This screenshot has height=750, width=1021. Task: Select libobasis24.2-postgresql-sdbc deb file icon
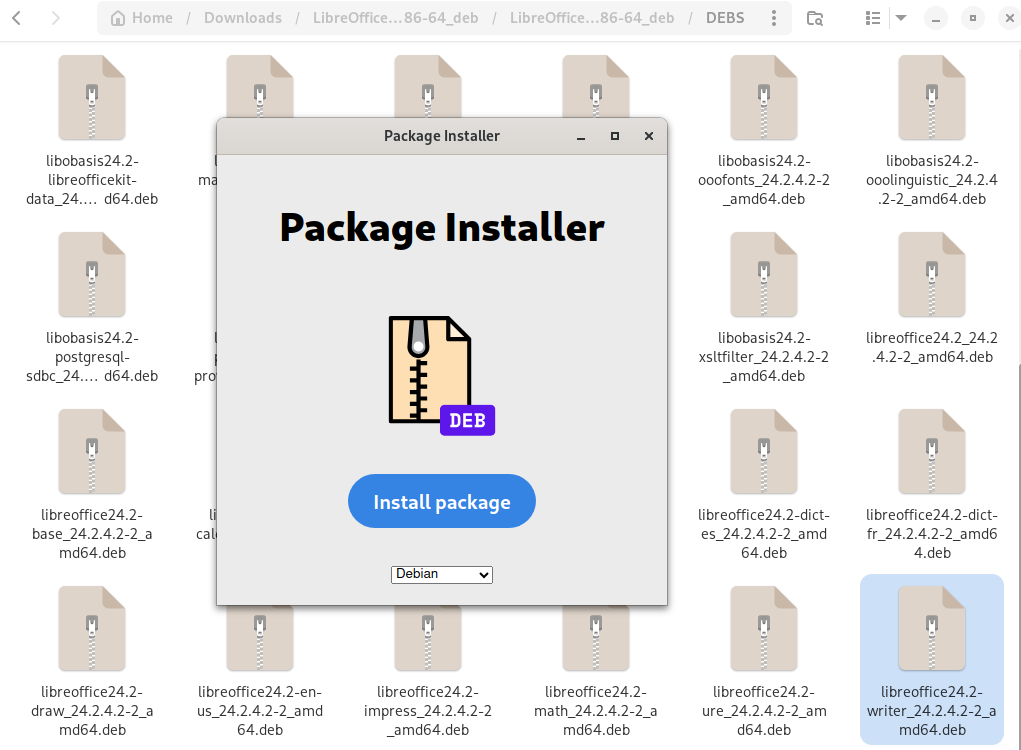point(92,275)
